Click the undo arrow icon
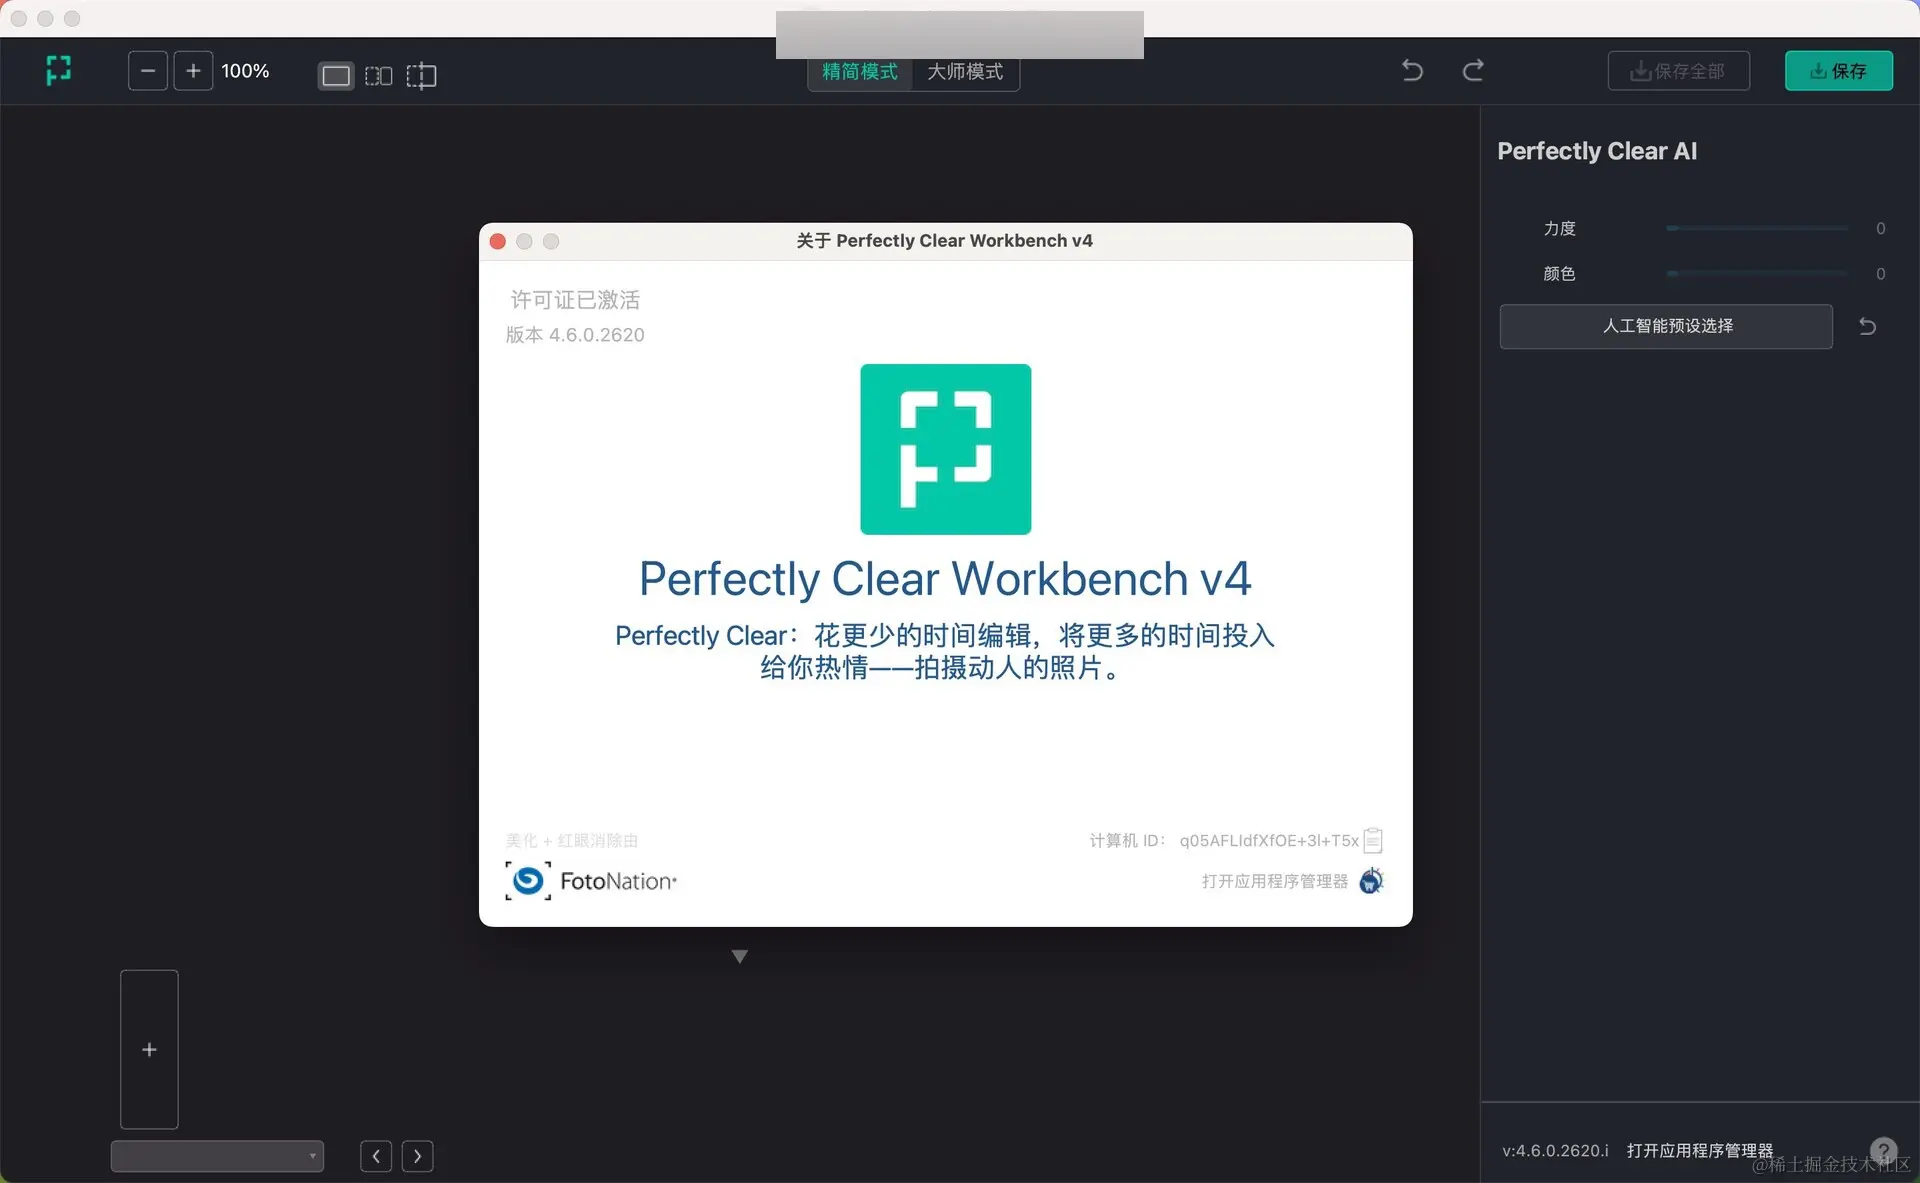This screenshot has height=1183, width=1920. tap(1412, 70)
